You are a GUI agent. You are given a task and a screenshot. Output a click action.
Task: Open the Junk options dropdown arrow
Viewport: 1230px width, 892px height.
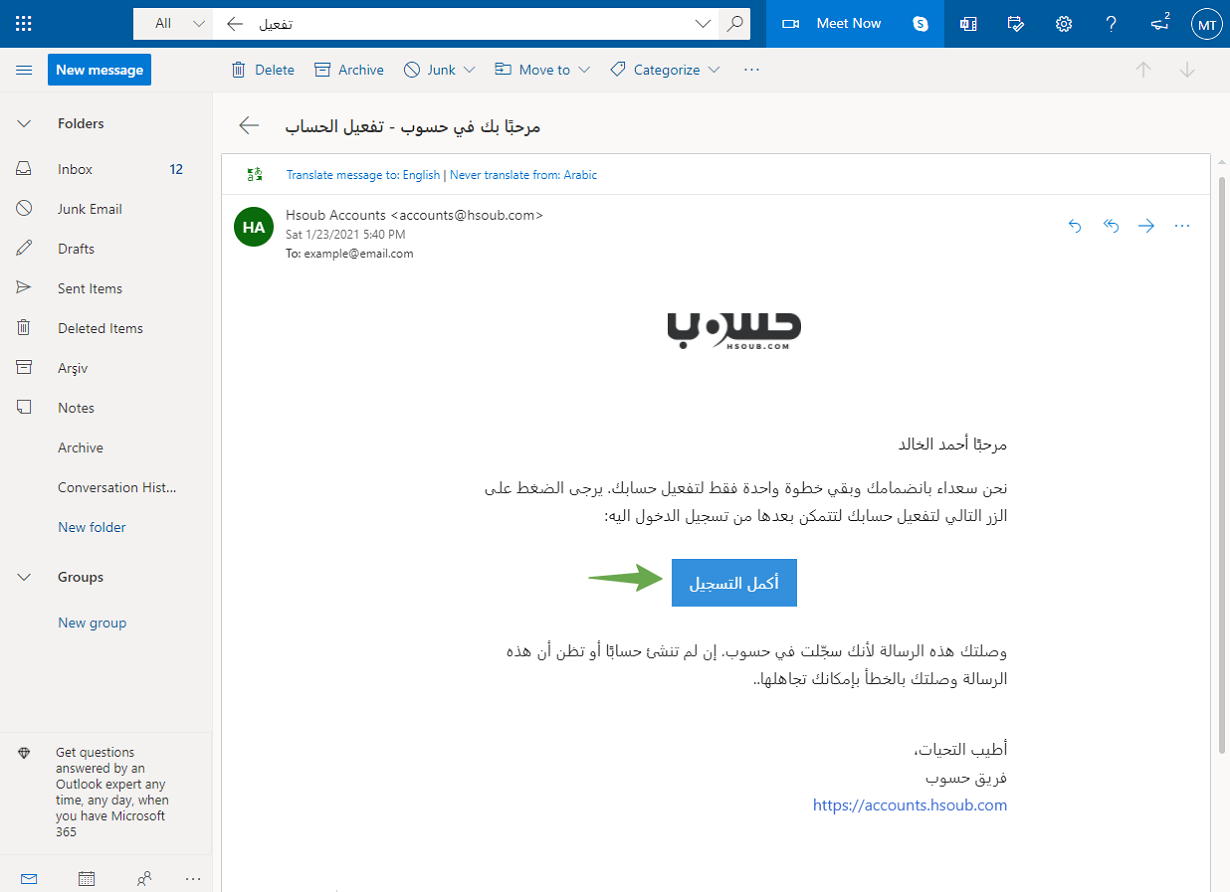pyautogui.click(x=470, y=70)
